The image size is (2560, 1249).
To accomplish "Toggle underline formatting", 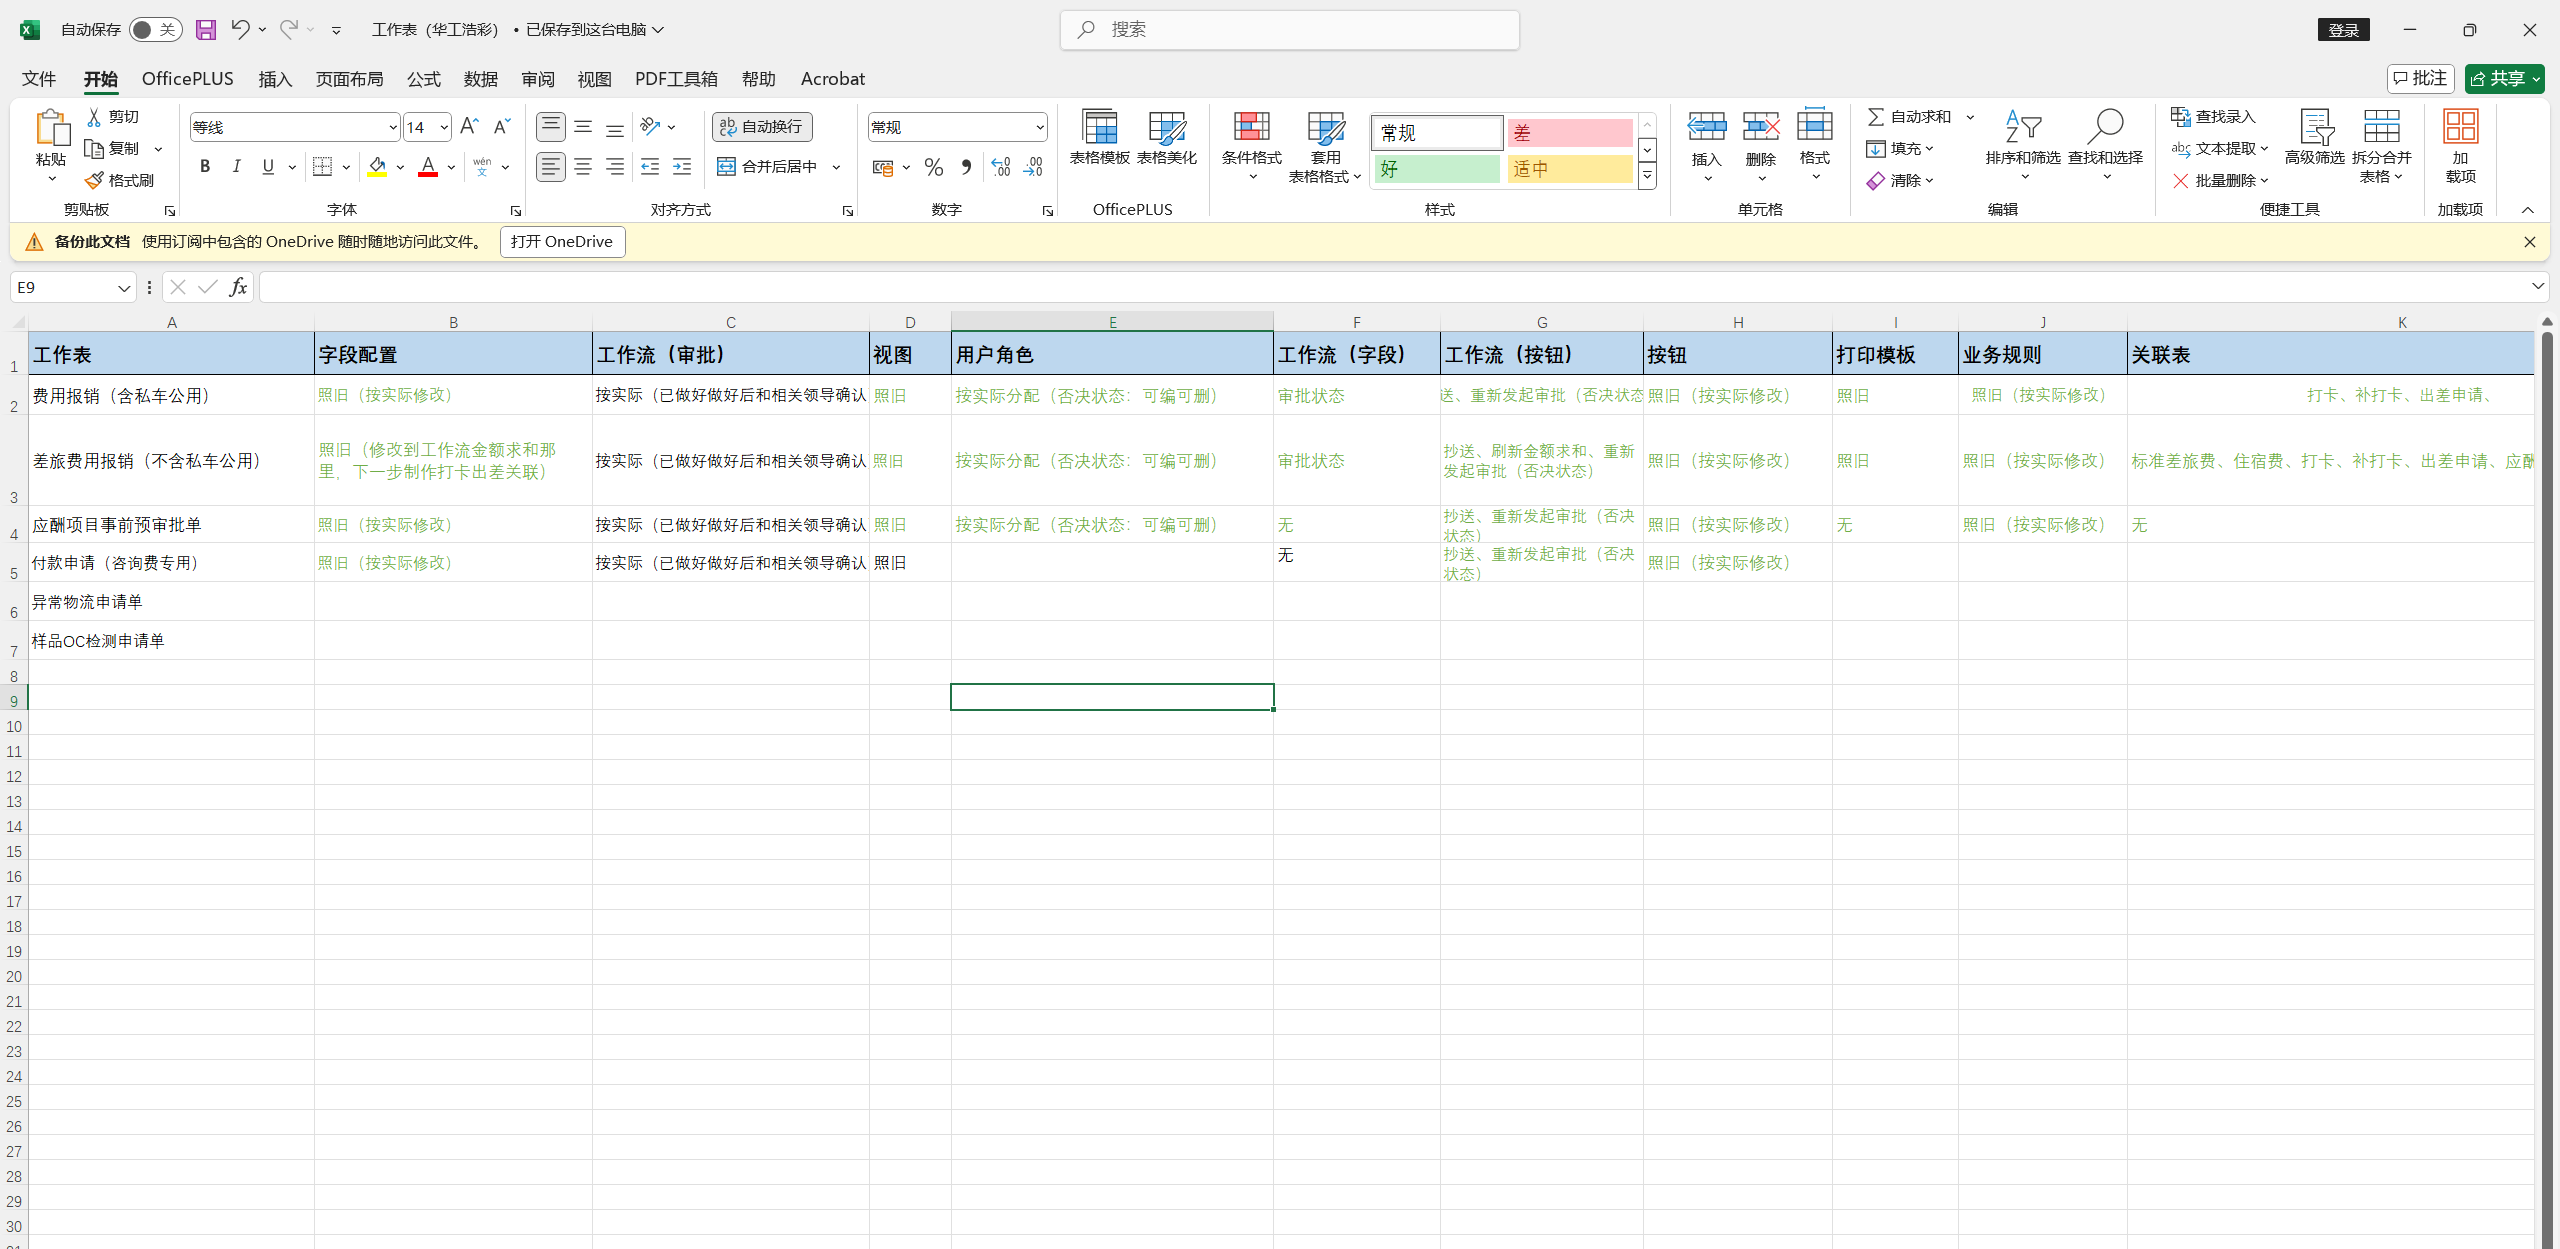I will pos(268,167).
